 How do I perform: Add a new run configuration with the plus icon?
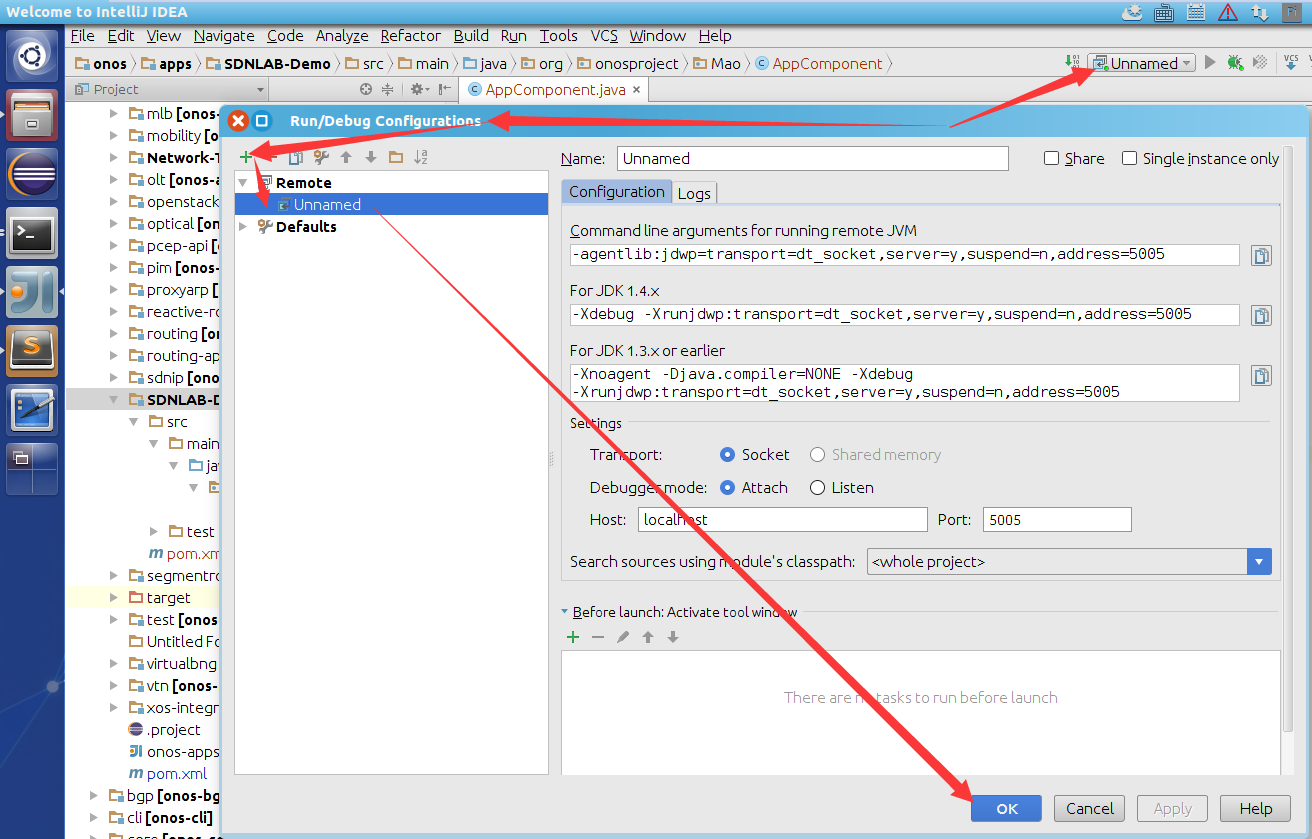pos(246,157)
